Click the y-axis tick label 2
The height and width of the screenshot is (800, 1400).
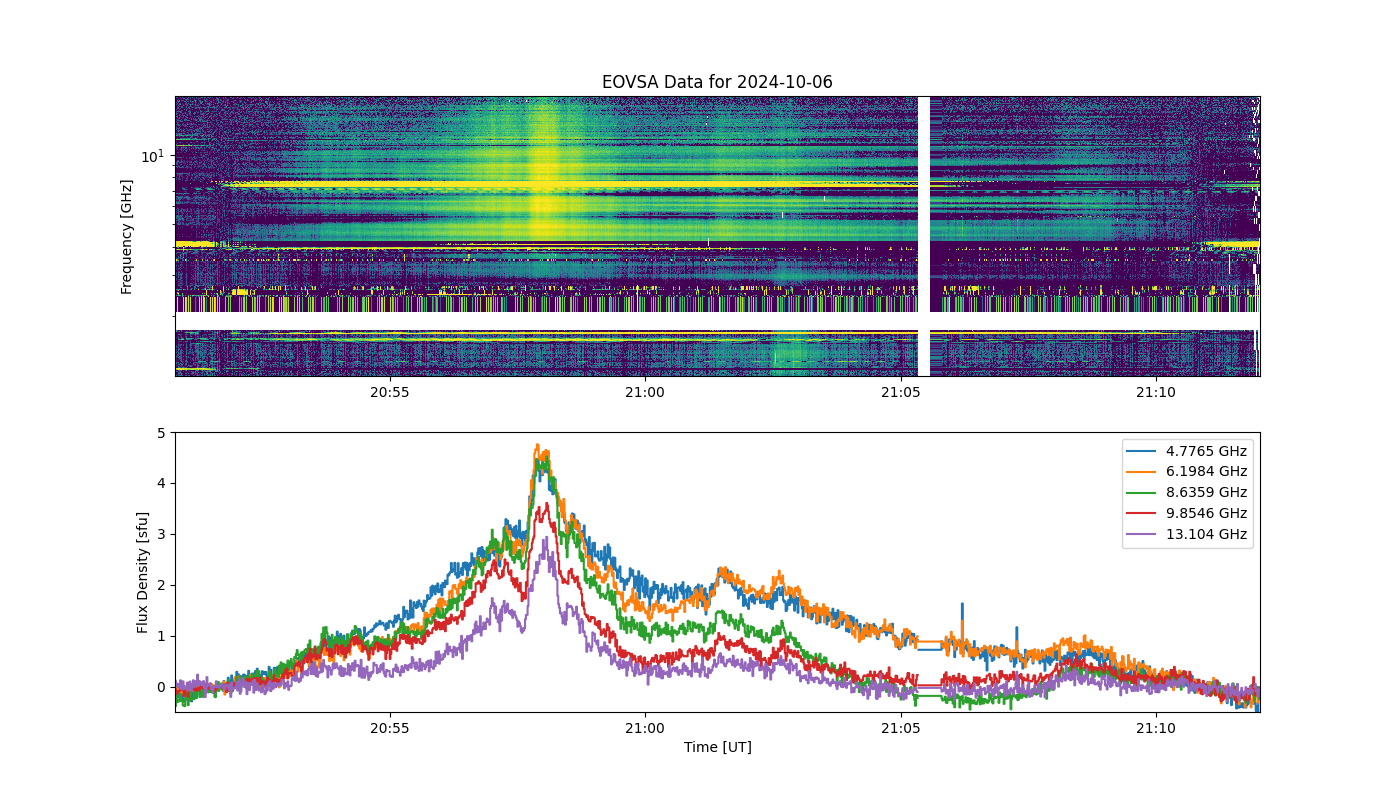(161, 585)
